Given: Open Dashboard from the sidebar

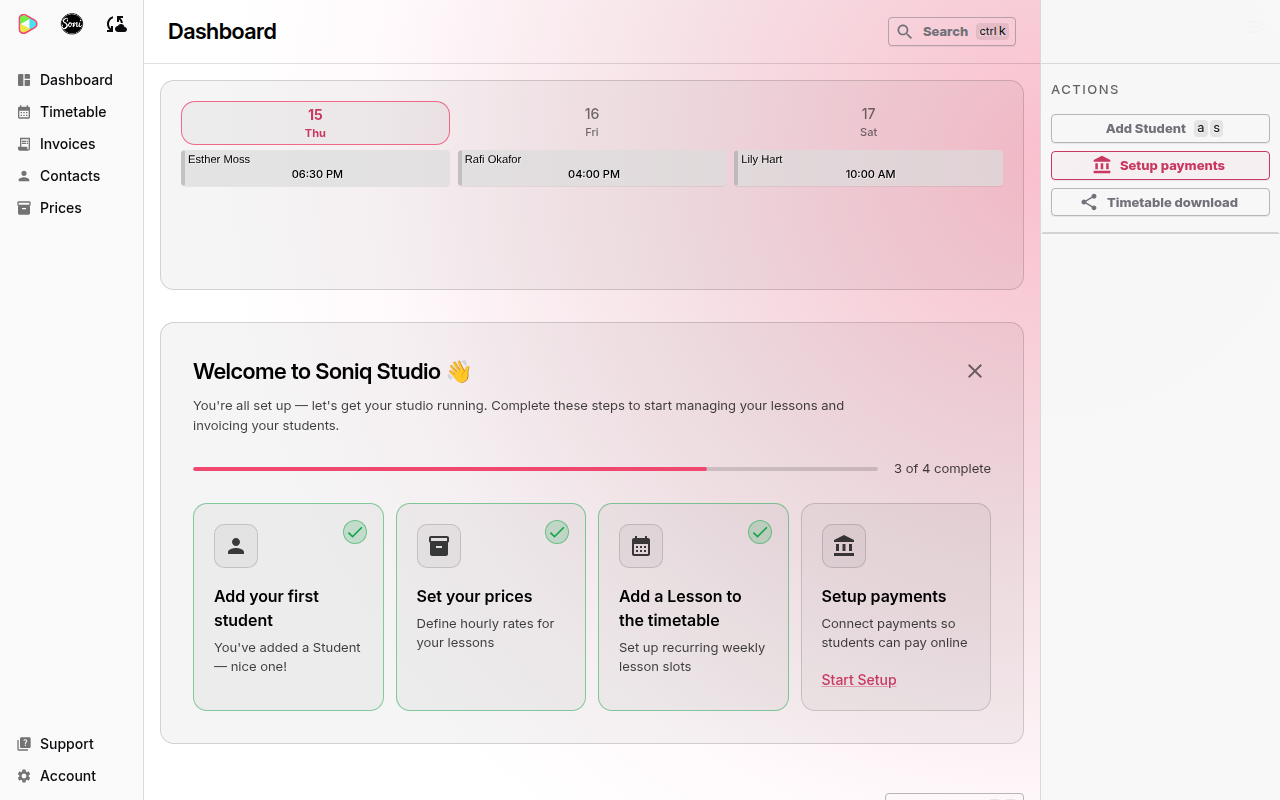Looking at the screenshot, I should [71, 80].
